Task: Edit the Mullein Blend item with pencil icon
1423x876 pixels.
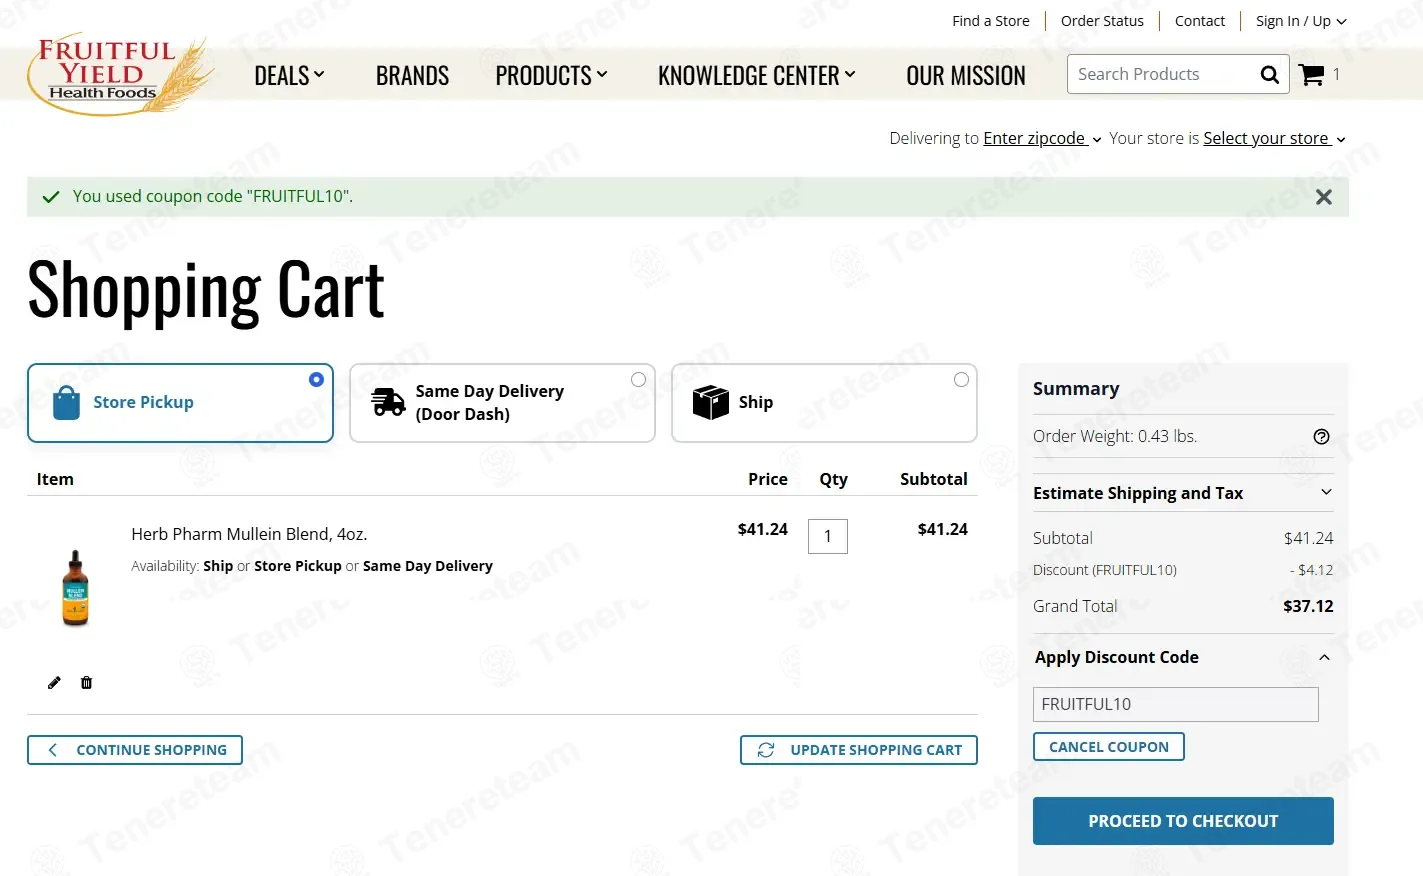Action: 54,682
